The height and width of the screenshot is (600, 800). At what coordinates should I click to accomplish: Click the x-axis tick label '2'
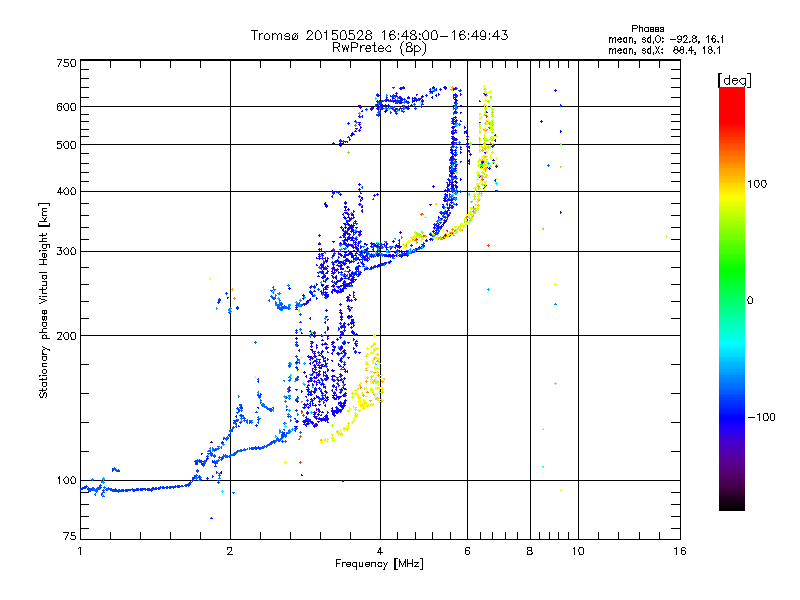click(x=230, y=551)
